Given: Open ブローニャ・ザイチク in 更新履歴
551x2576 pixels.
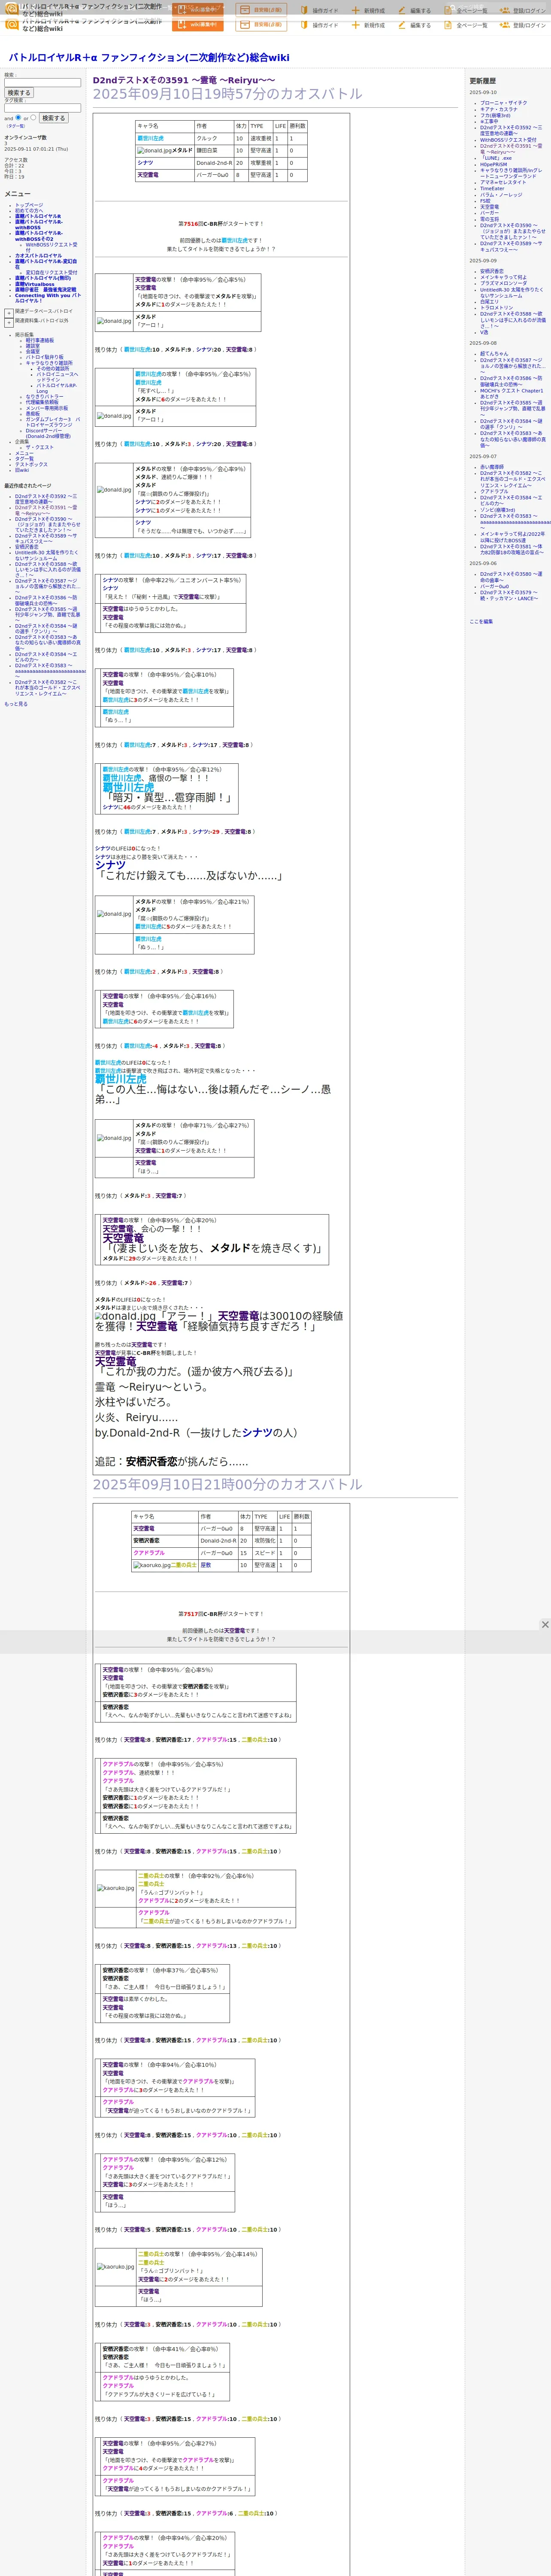Looking at the screenshot, I should pyautogui.click(x=503, y=103).
